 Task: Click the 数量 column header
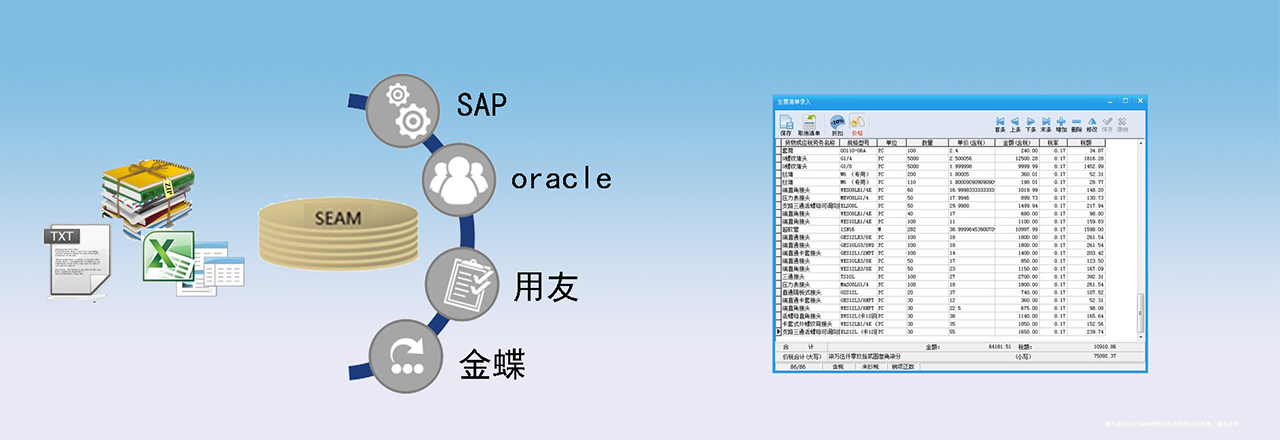pyautogui.click(x=927, y=143)
